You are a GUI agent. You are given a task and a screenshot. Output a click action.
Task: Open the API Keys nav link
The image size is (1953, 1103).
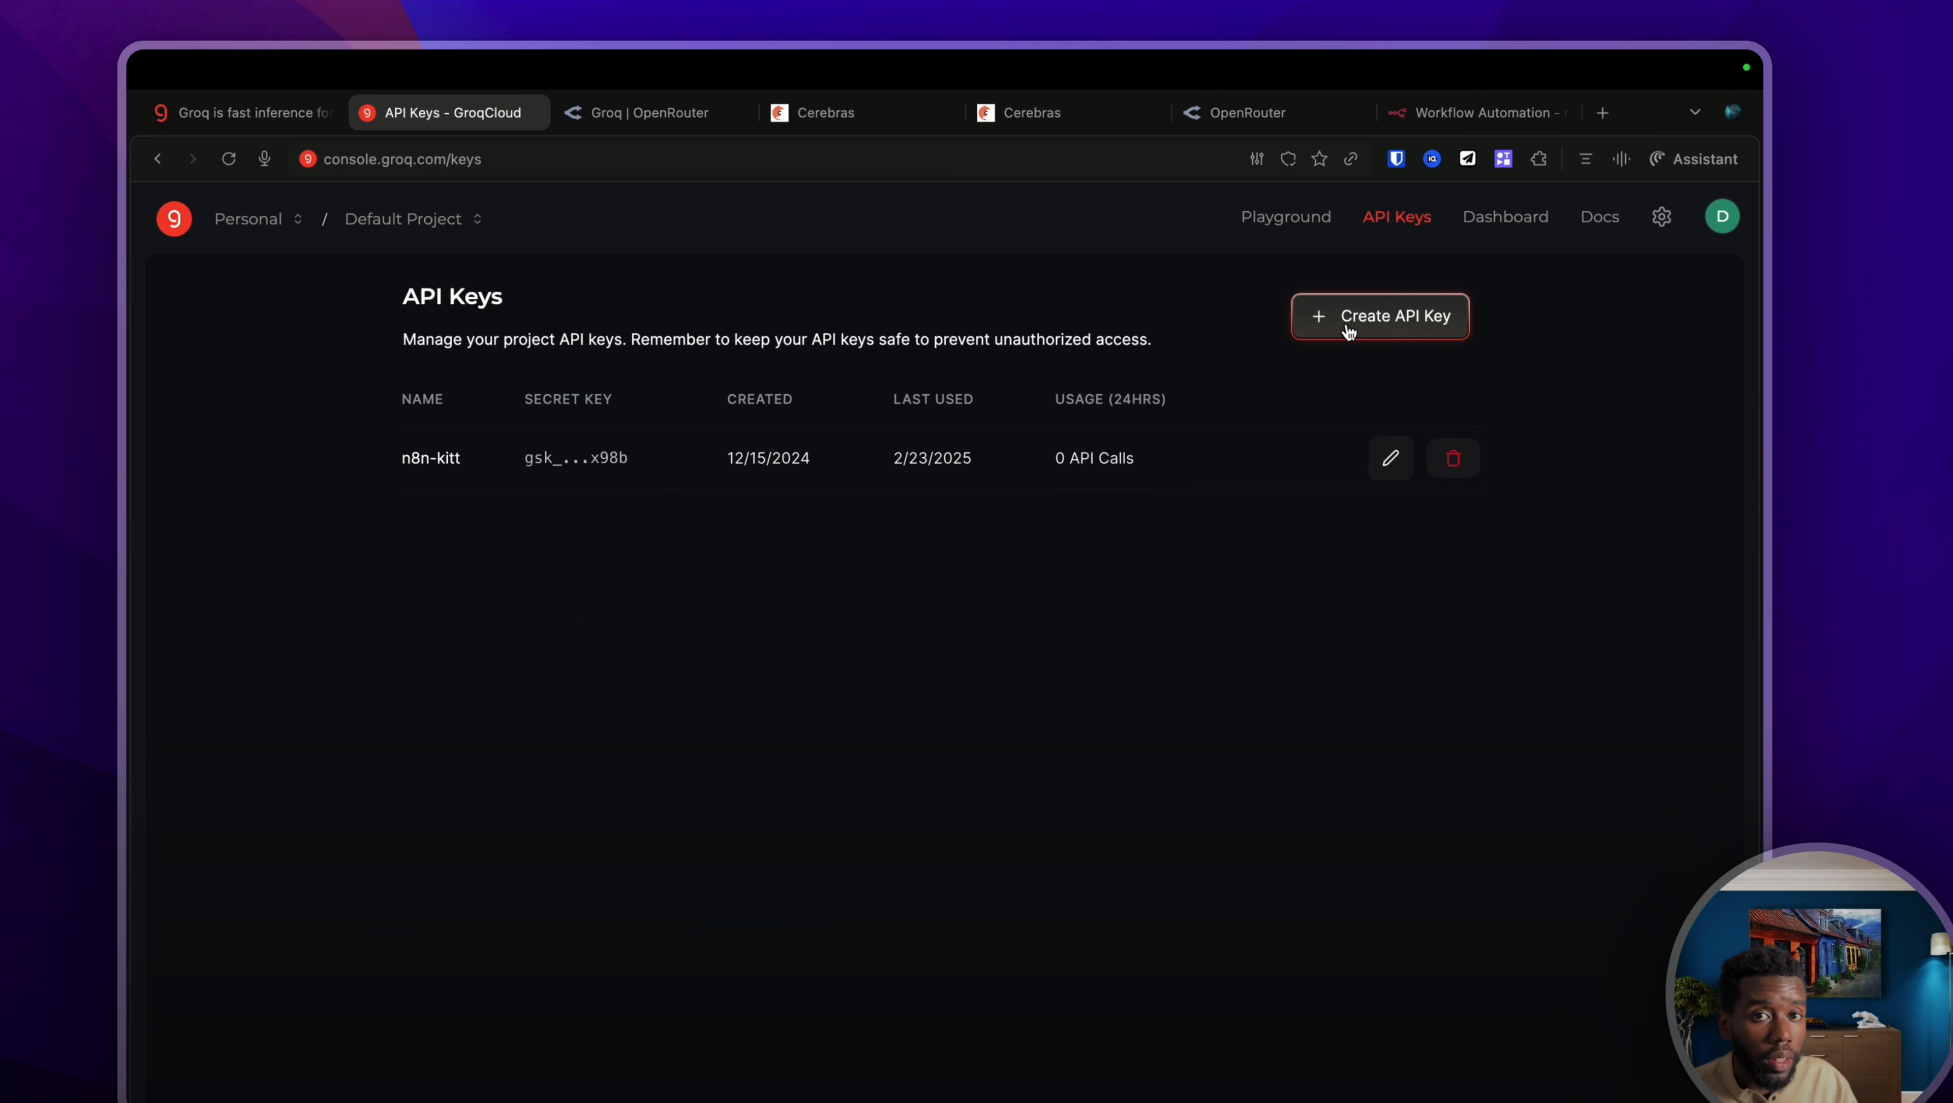[1396, 217]
